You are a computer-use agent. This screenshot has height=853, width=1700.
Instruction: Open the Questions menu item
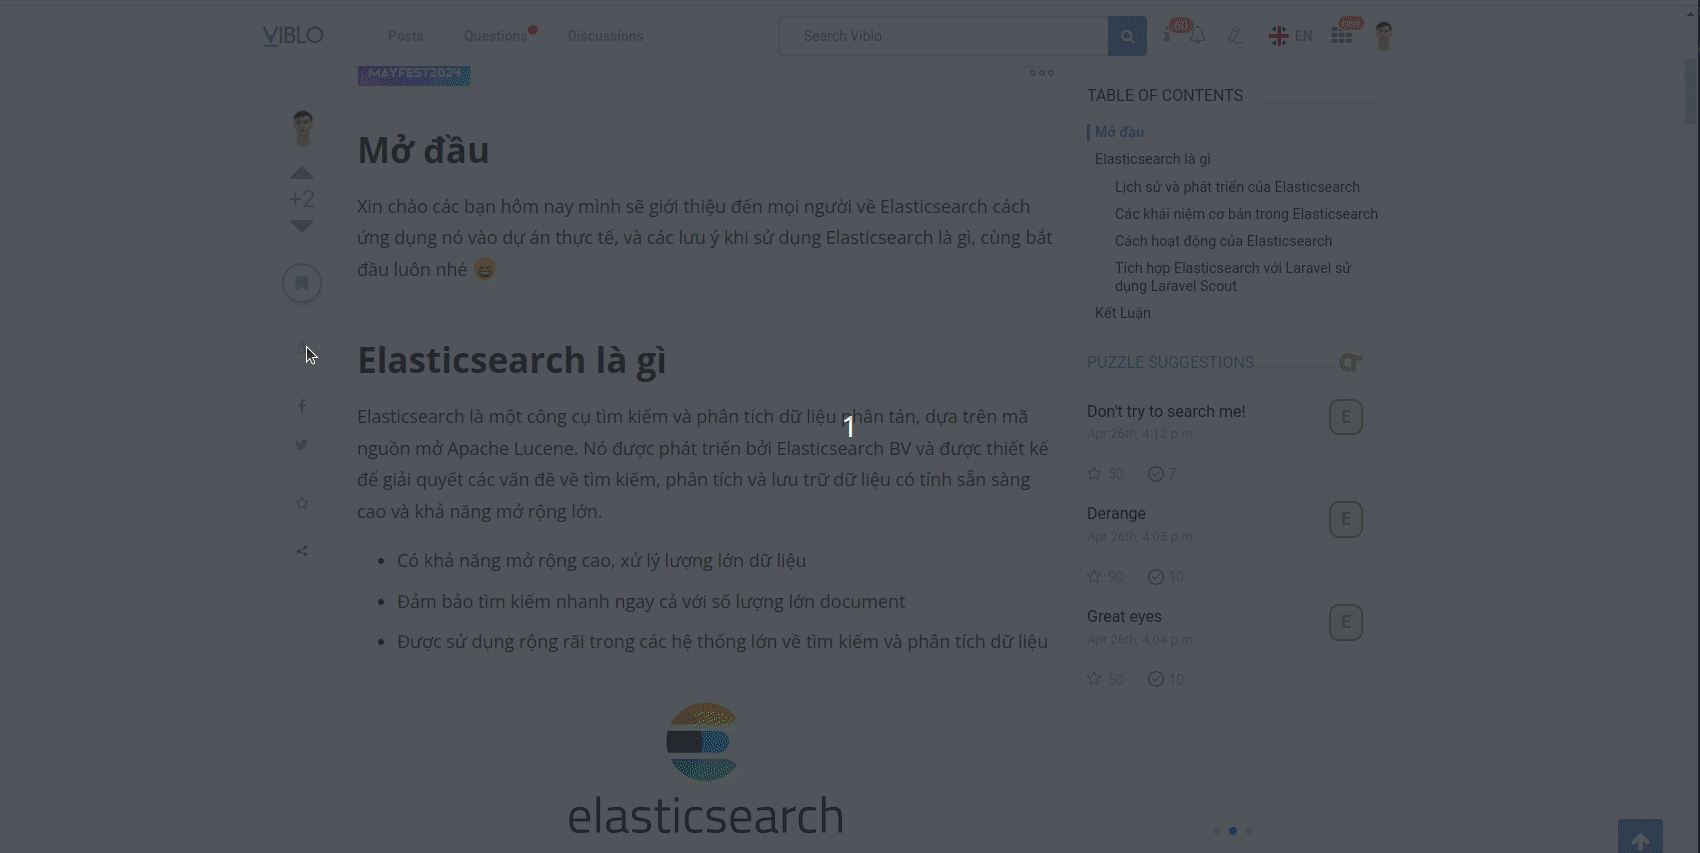(496, 36)
